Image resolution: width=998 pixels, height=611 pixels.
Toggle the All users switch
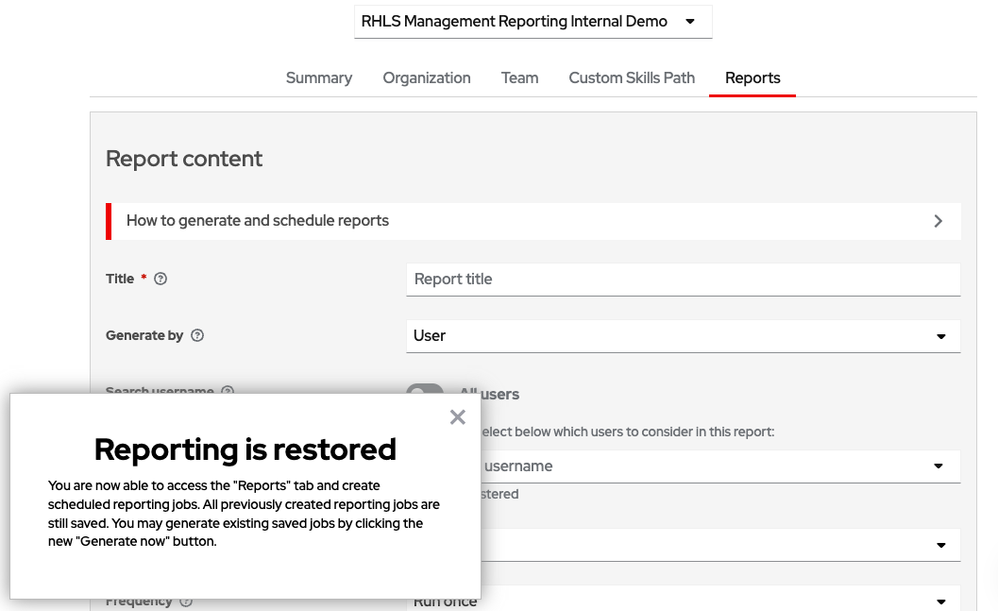click(425, 393)
